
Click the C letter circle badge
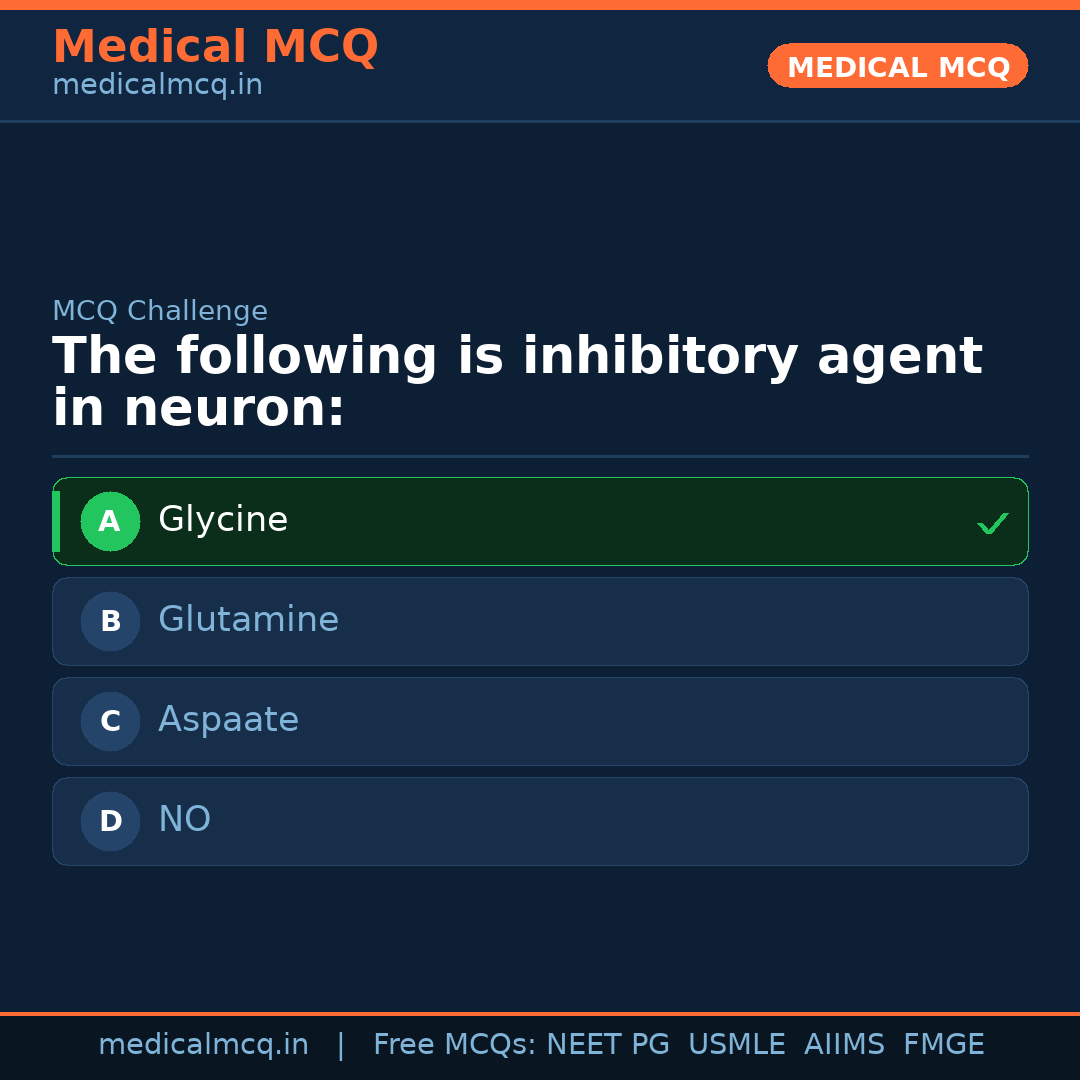(x=110, y=721)
